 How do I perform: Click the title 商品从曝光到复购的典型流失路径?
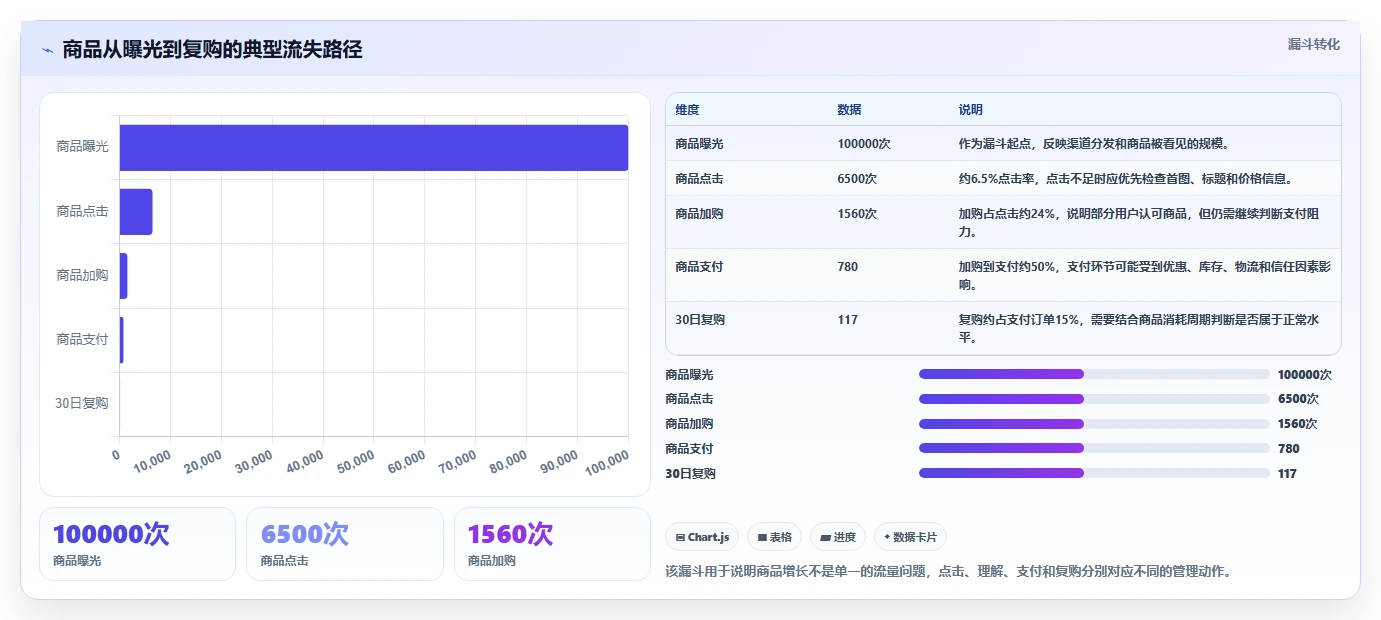click(x=212, y=50)
